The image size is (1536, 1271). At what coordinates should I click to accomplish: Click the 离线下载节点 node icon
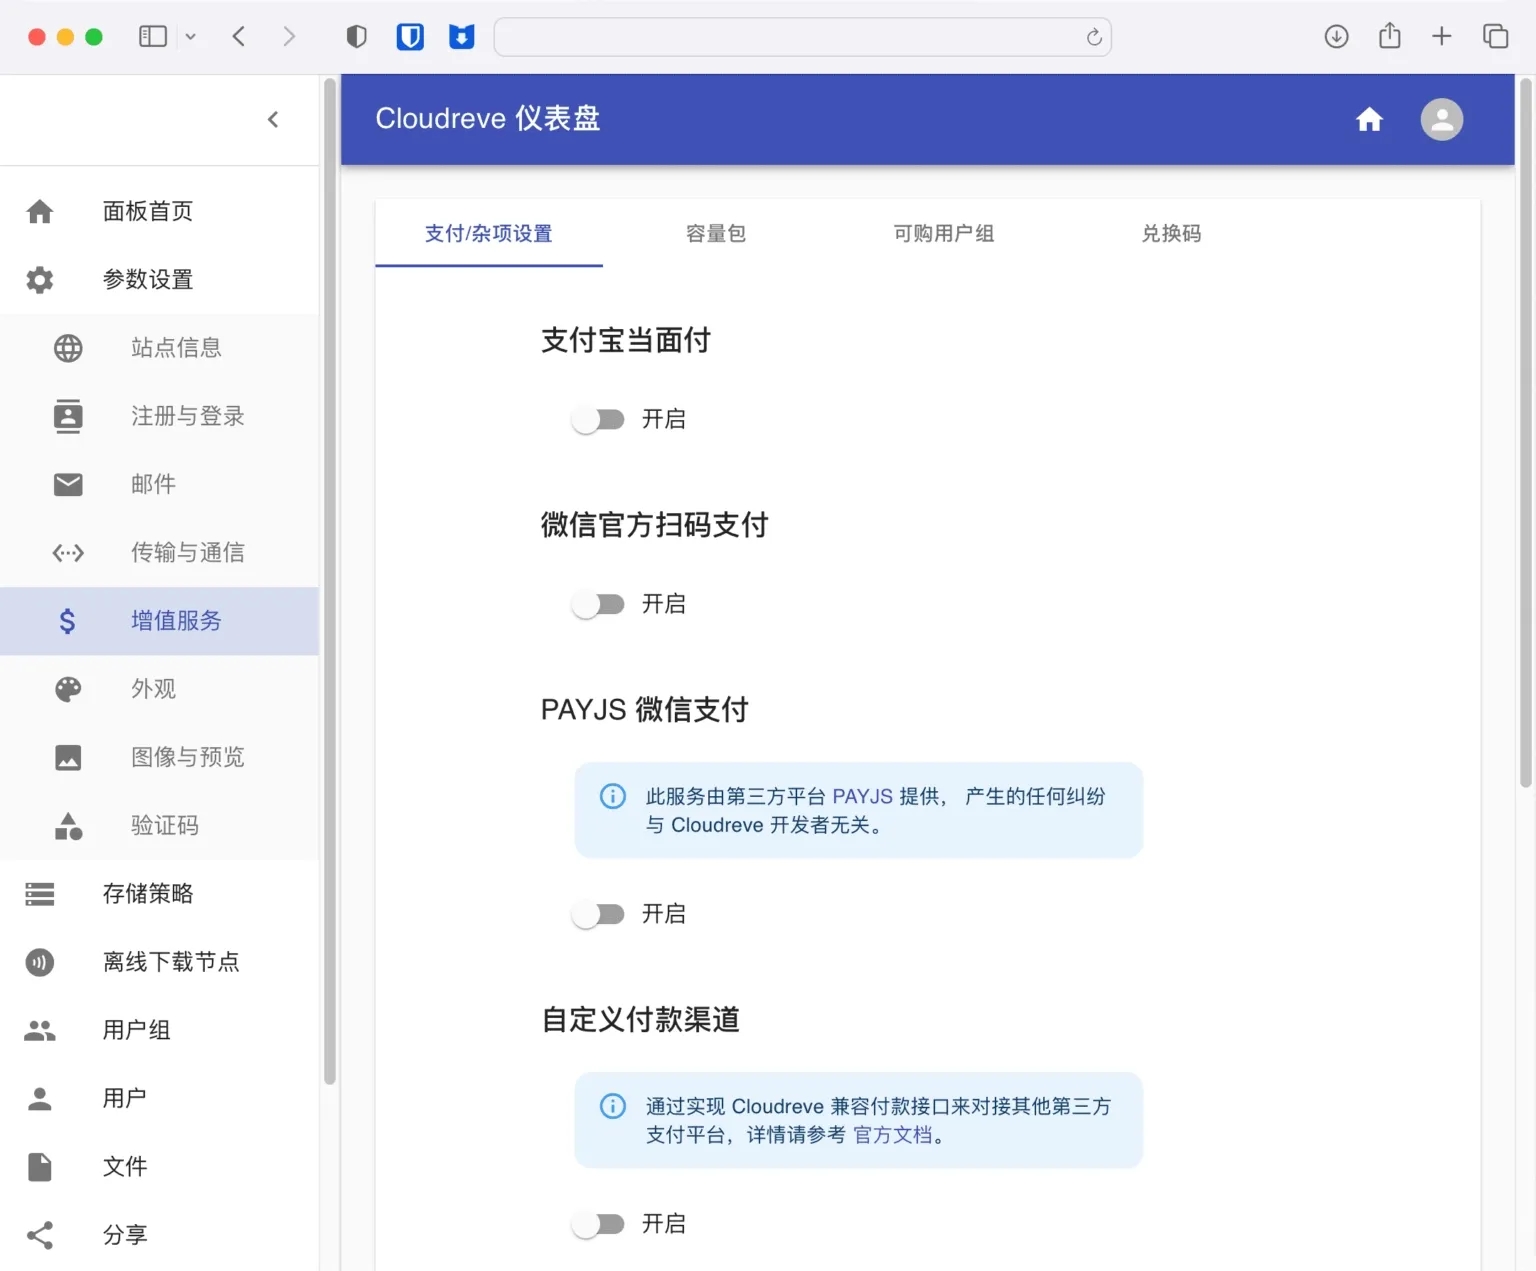[x=40, y=962]
